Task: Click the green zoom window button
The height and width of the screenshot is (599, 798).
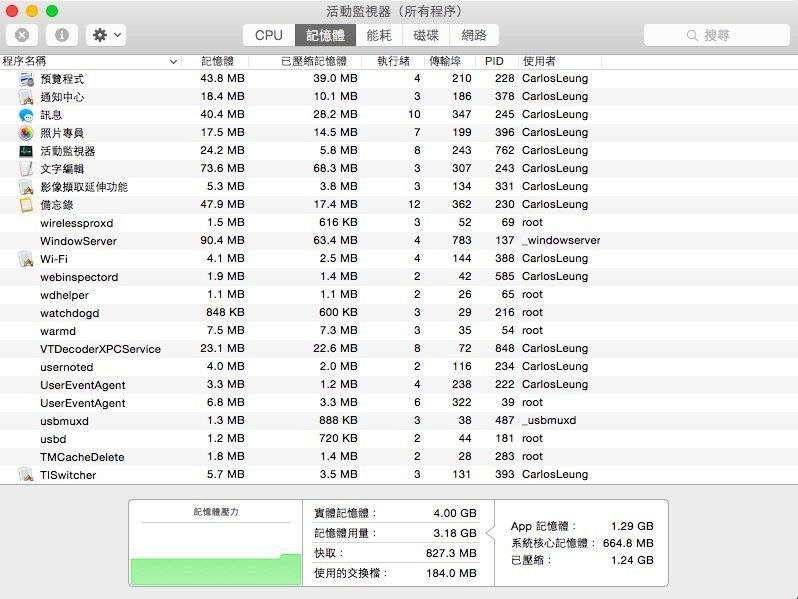Action: click(x=52, y=11)
